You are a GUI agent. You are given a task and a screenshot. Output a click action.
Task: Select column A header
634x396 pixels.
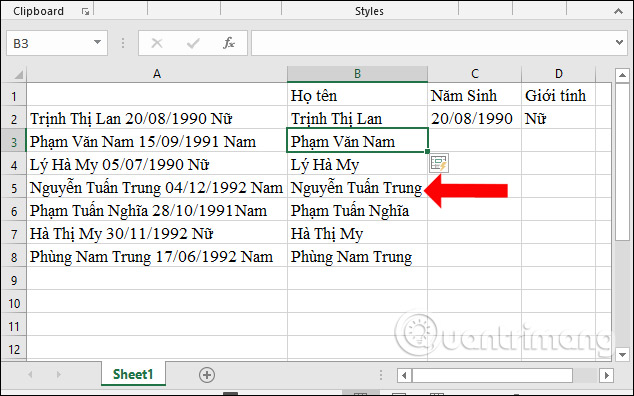157,74
